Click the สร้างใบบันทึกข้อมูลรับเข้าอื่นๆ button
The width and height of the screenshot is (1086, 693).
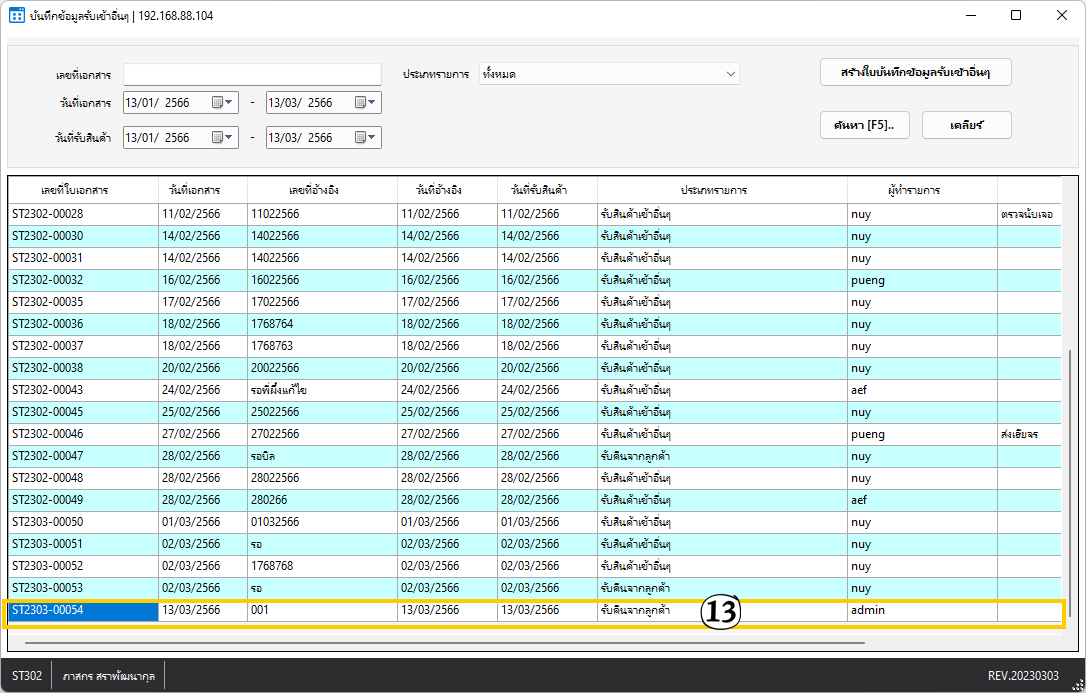click(x=915, y=73)
